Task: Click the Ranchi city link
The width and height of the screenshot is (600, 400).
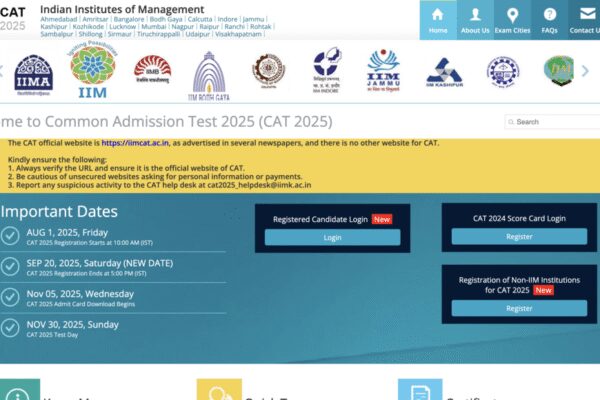Action: pos(235,27)
